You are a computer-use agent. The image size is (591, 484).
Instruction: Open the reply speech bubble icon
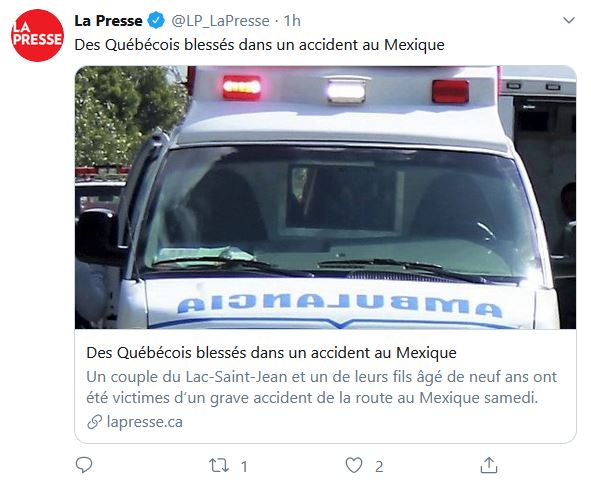tap(84, 465)
